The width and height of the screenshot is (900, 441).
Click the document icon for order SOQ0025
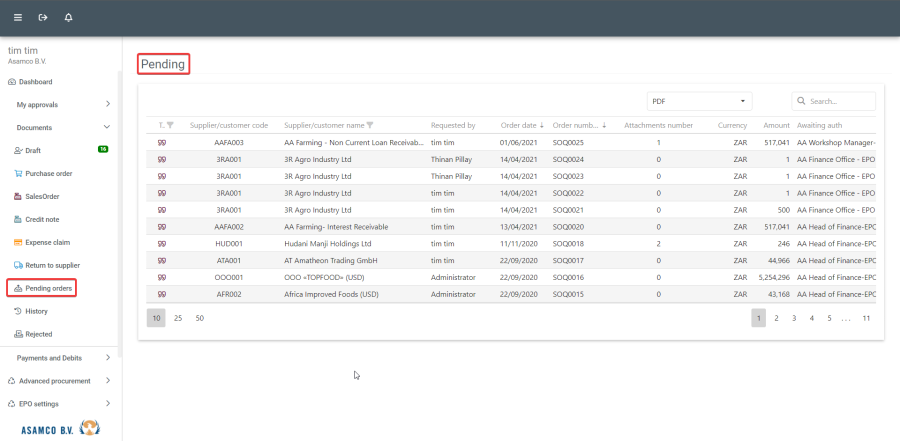(162, 143)
